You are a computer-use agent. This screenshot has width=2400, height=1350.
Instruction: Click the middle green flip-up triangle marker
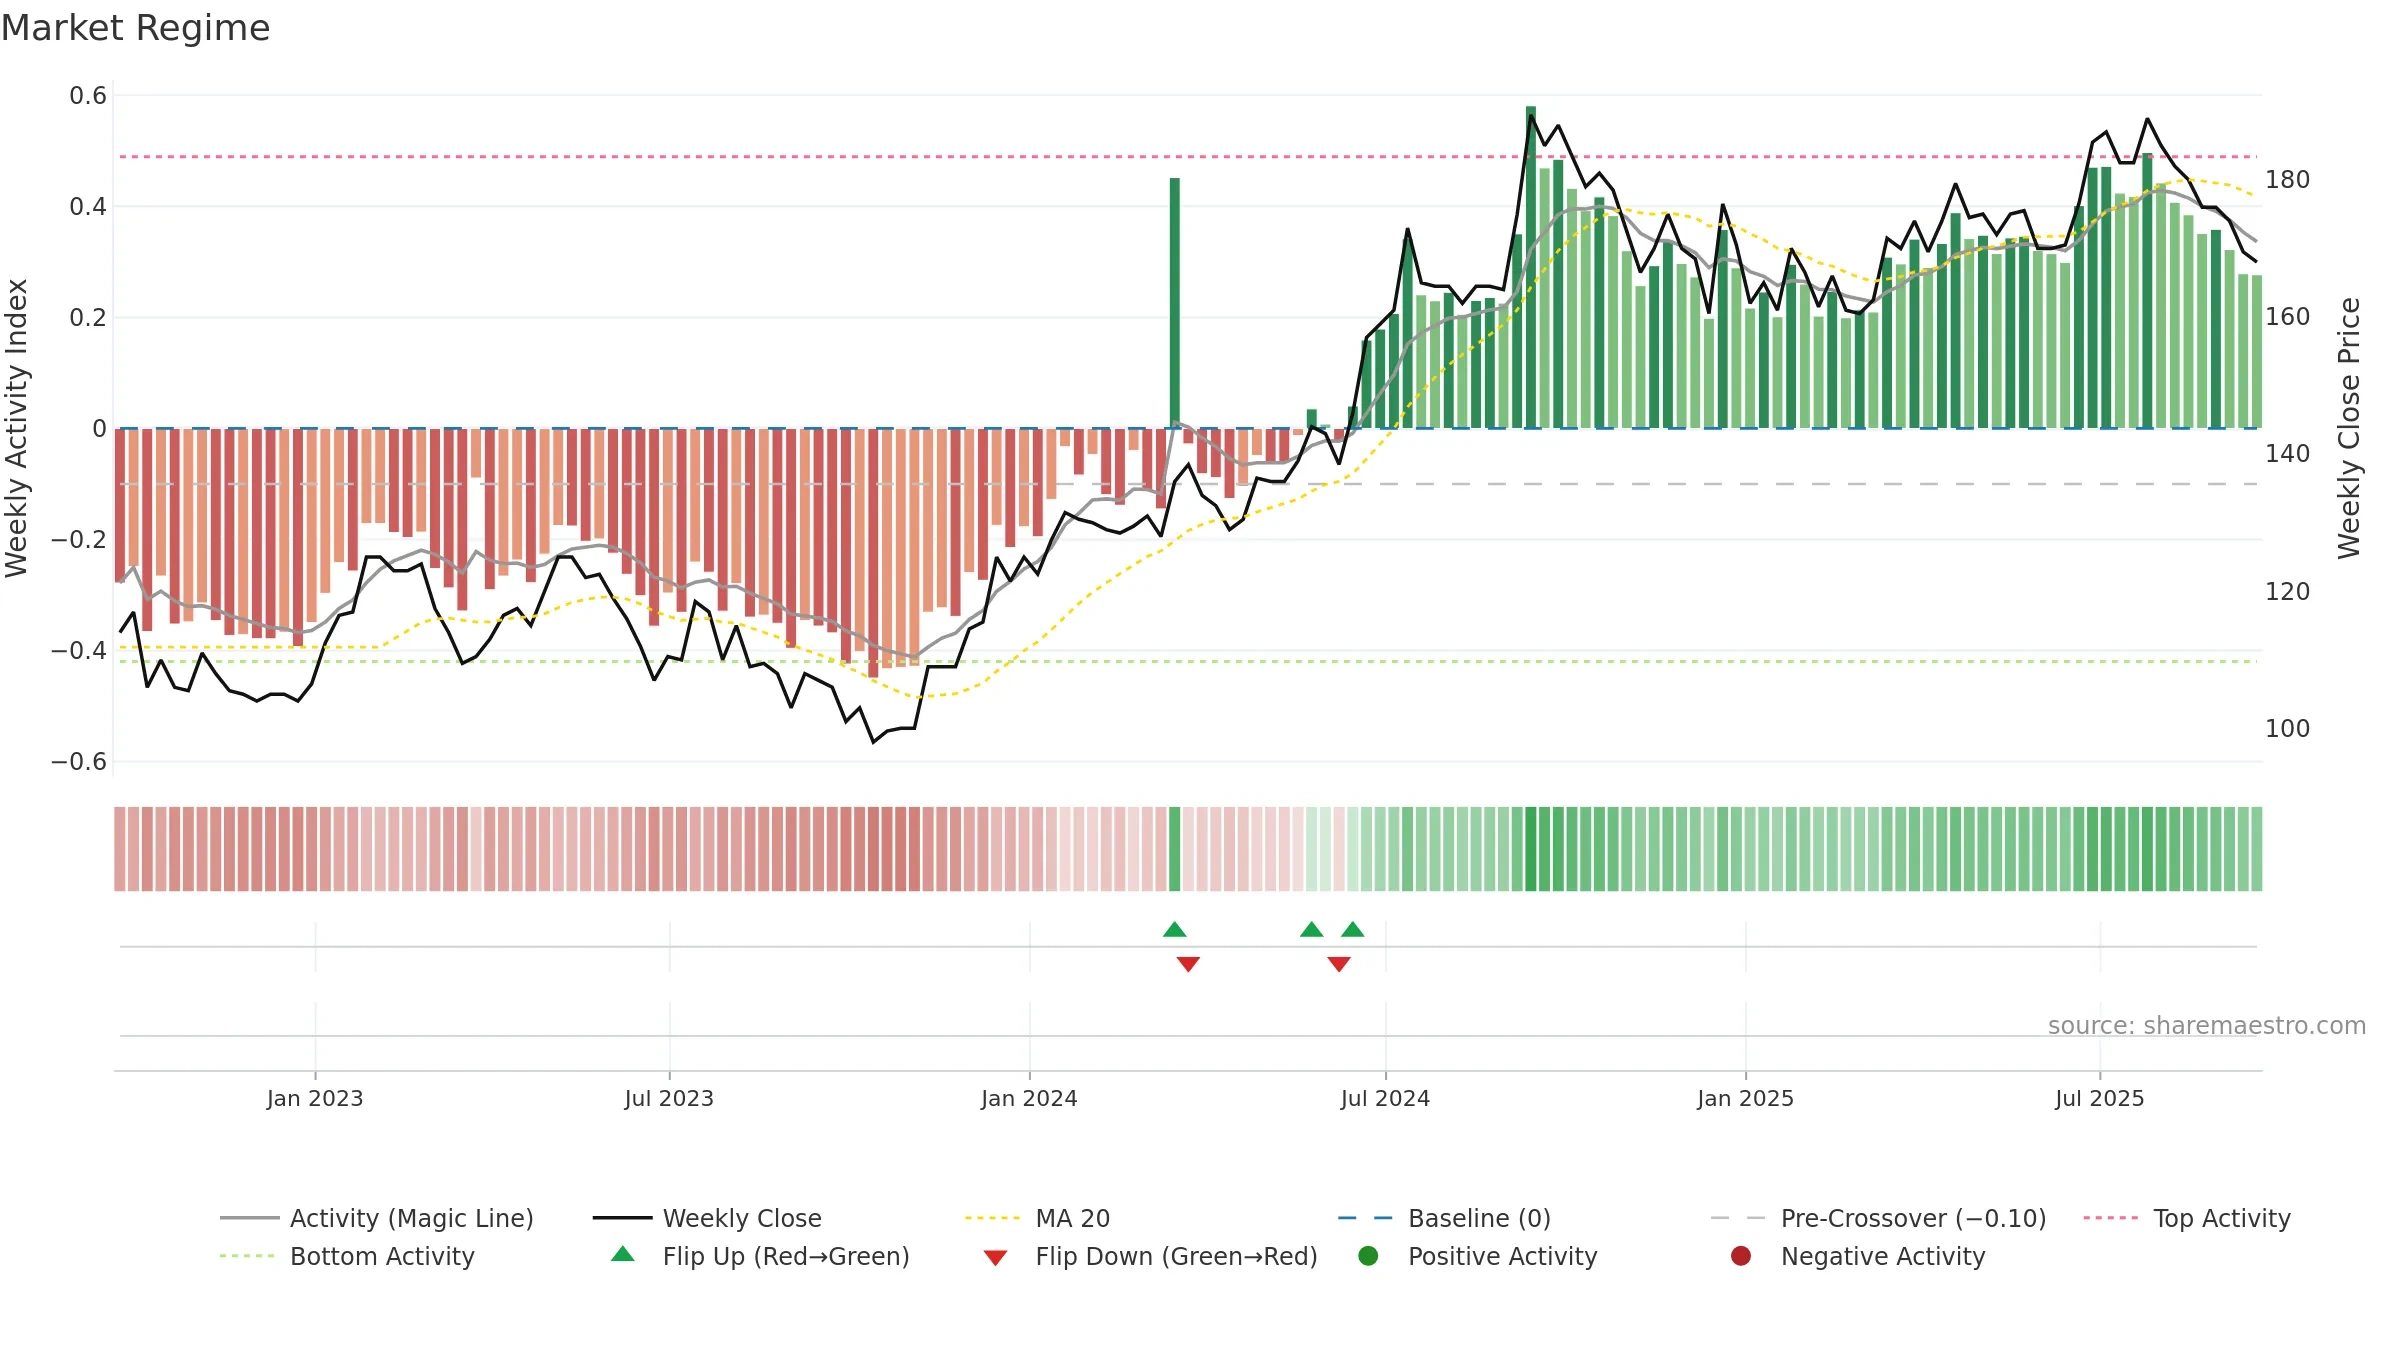pos(1312,930)
